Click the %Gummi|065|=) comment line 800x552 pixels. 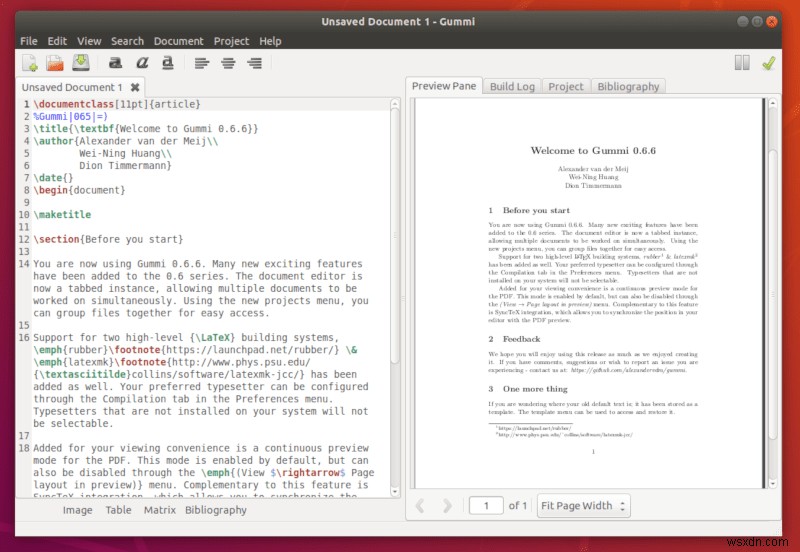[x=70, y=116]
